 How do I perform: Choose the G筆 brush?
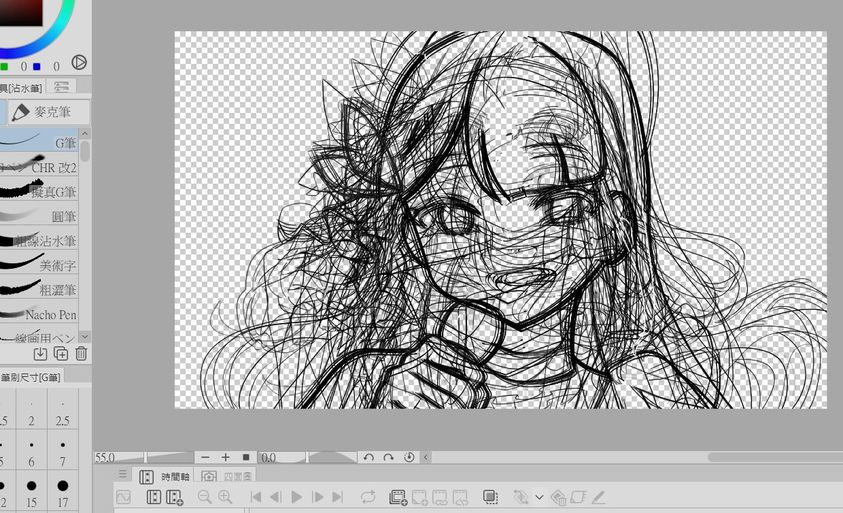tap(39, 142)
